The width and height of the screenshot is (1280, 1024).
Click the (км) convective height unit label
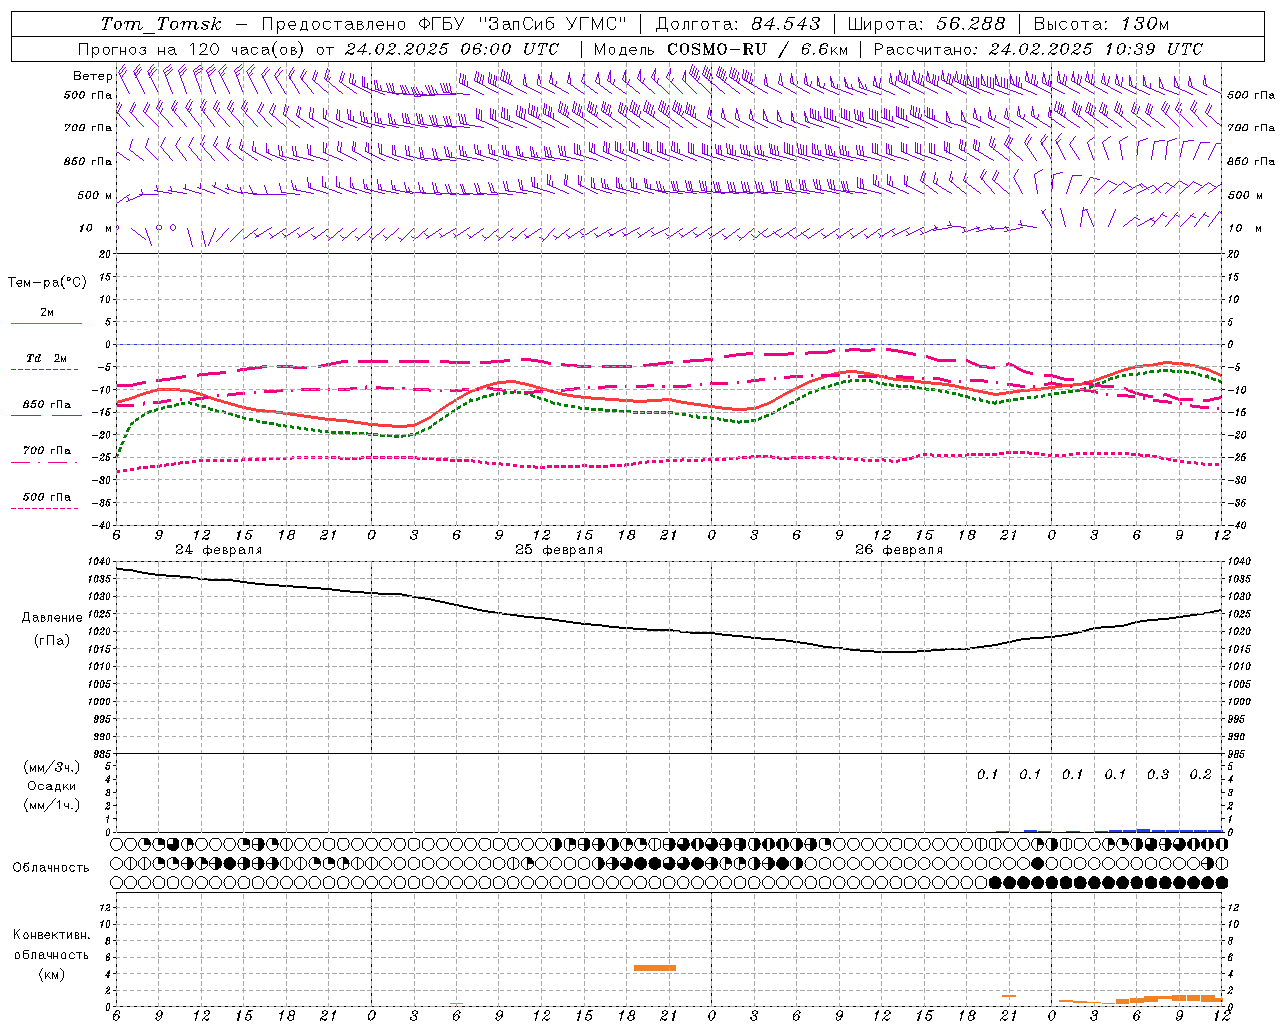51,974
